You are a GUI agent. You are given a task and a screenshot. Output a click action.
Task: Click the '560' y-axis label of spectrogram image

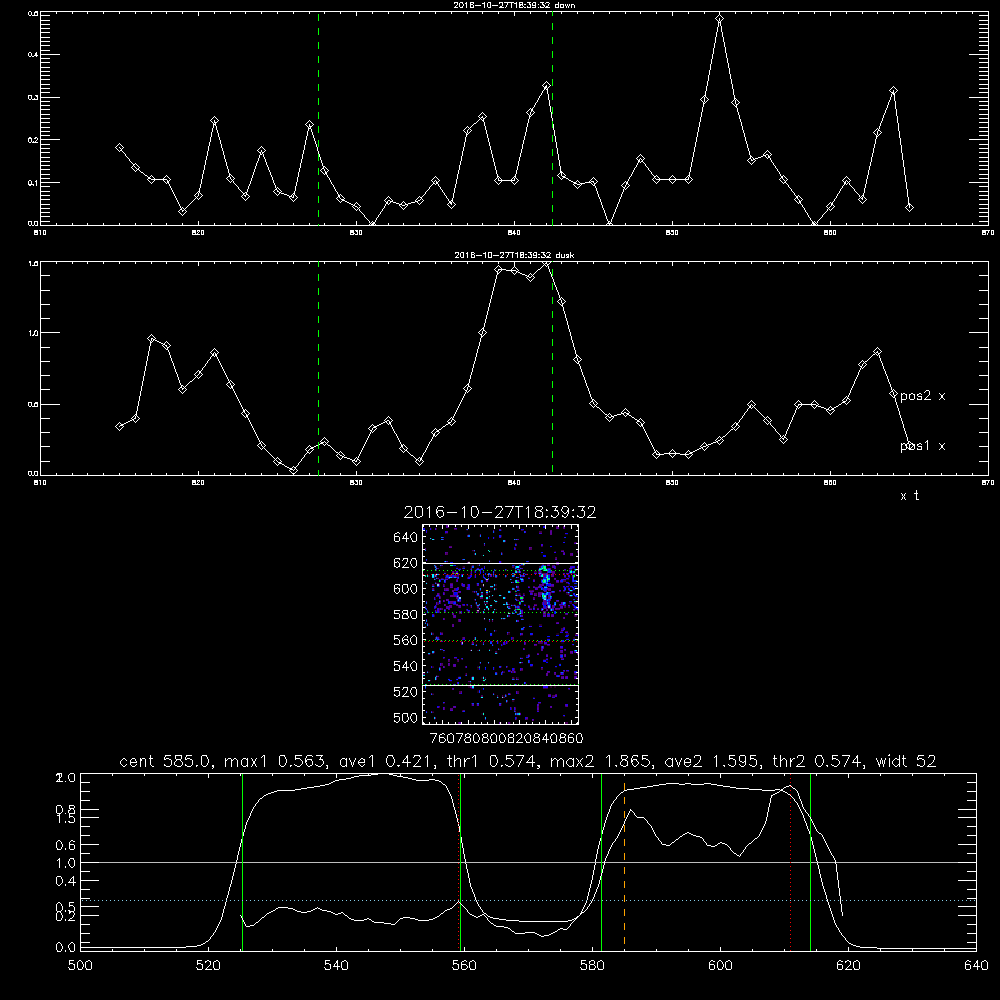pyautogui.click(x=406, y=640)
